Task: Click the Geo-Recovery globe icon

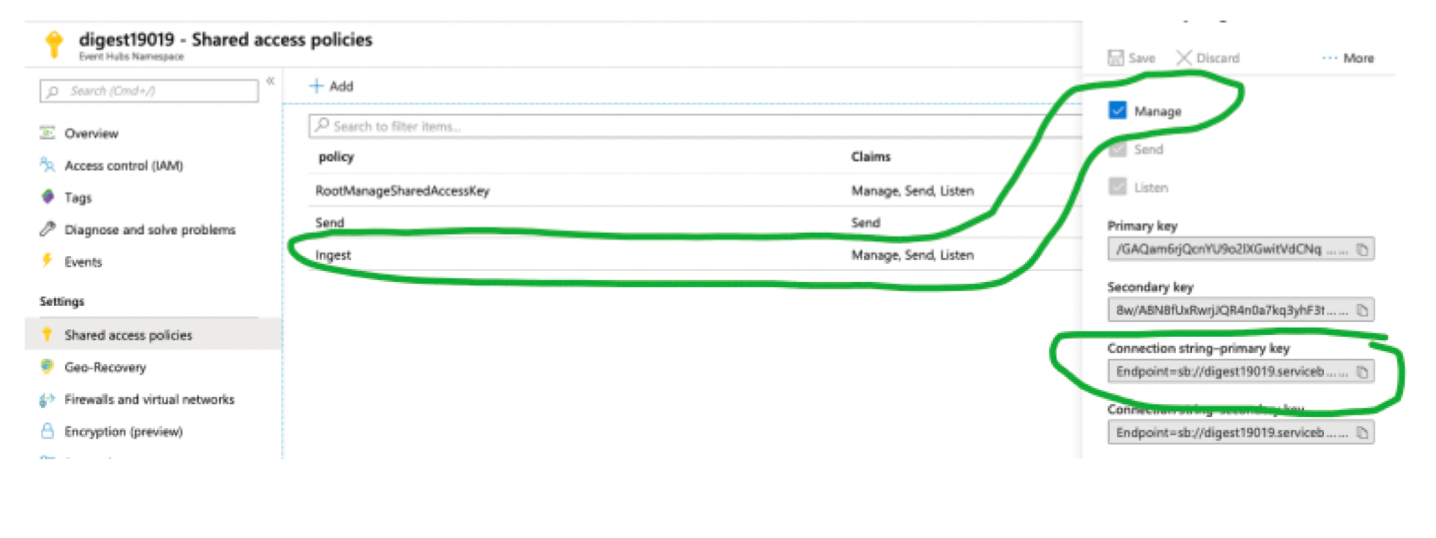Action: (x=47, y=367)
